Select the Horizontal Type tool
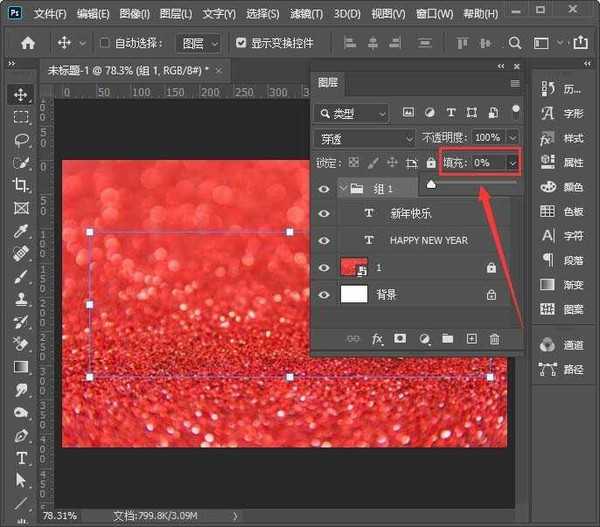Screen dimensions: 600x527 (21, 458)
